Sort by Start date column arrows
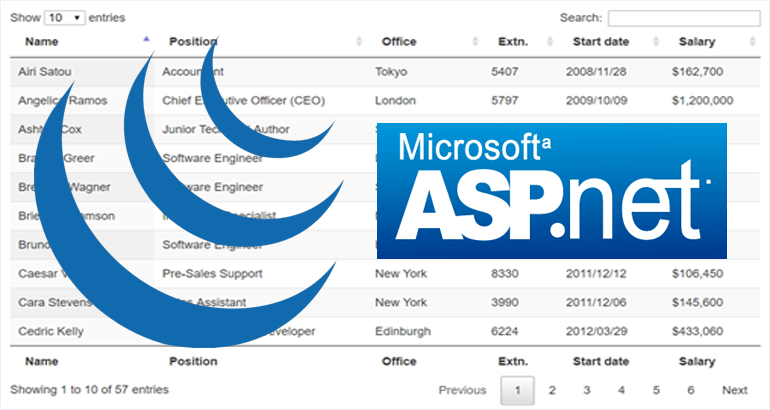 pyautogui.click(x=656, y=42)
